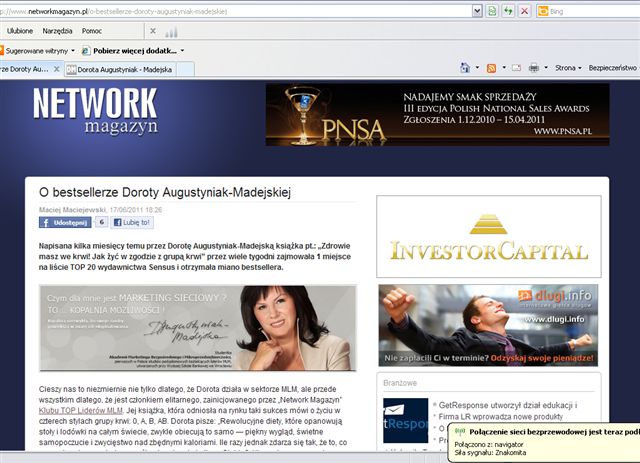Click the compatibility view icon in address bar

tap(492, 11)
